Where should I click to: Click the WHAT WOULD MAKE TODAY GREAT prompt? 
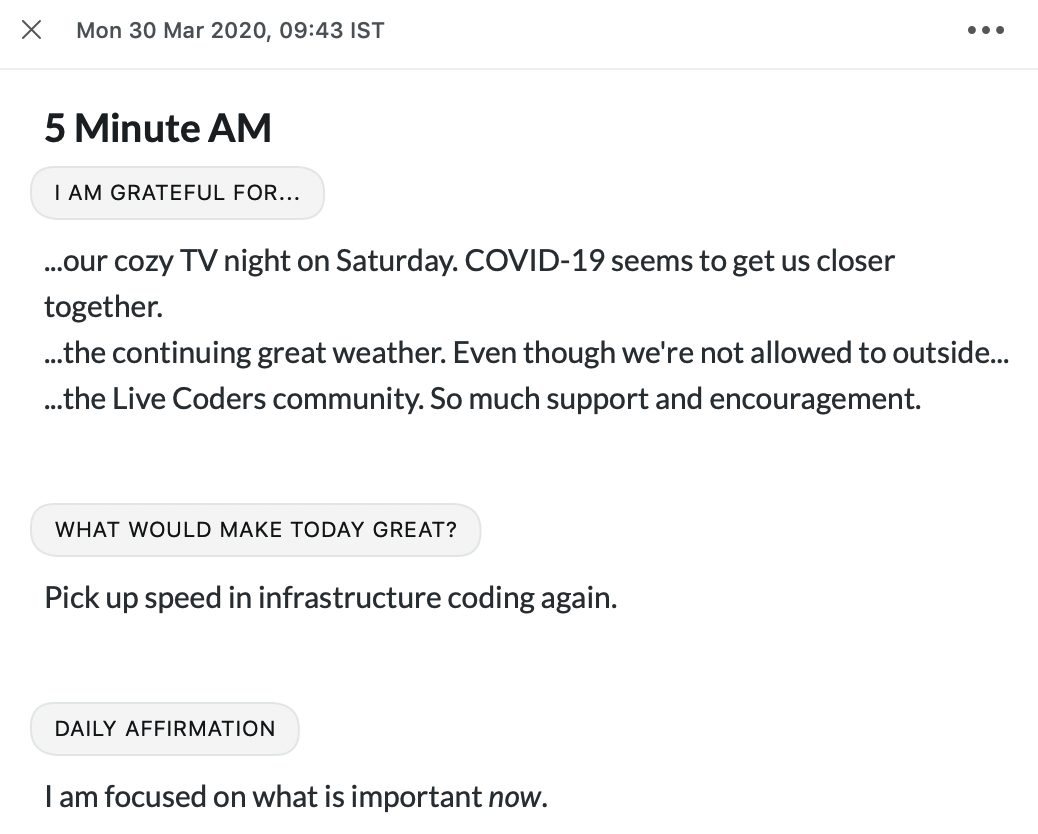pyautogui.click(x=256, y=530)
